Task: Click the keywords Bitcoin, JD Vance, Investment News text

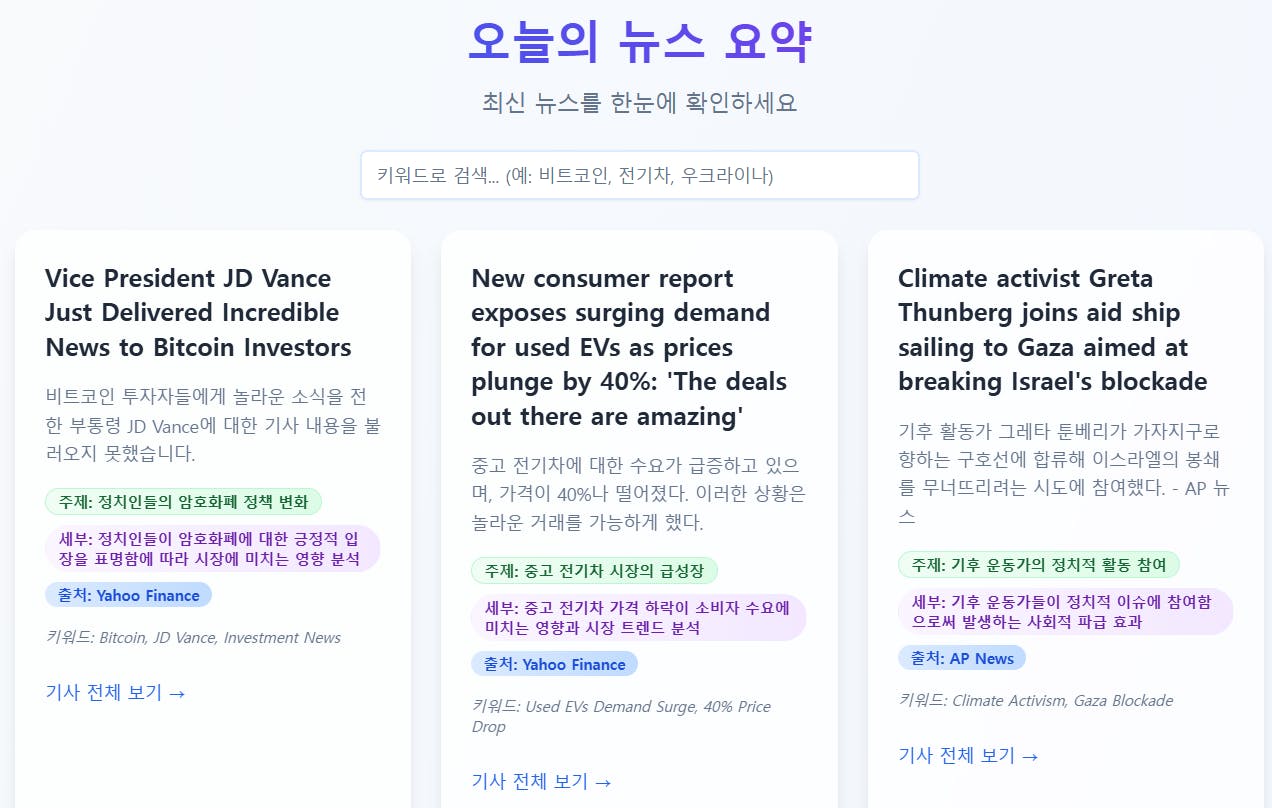Action: pos(194,637)
